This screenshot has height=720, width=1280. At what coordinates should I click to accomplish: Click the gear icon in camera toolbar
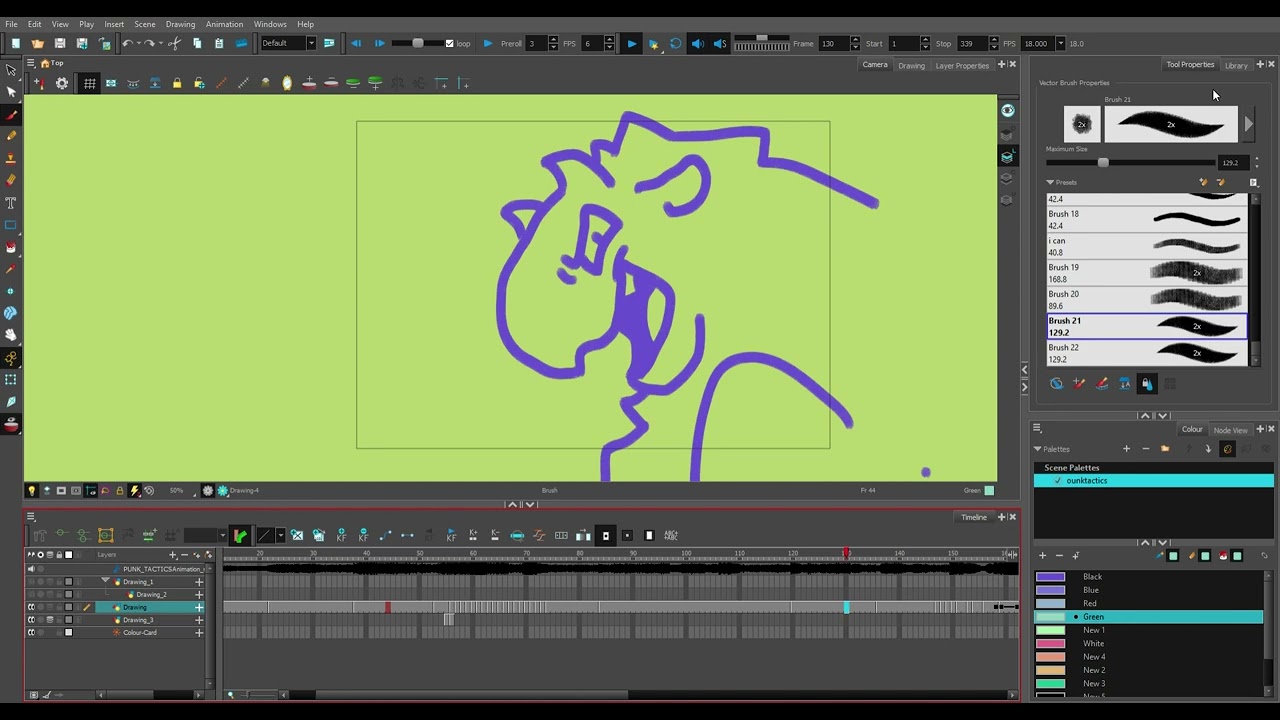62,83
